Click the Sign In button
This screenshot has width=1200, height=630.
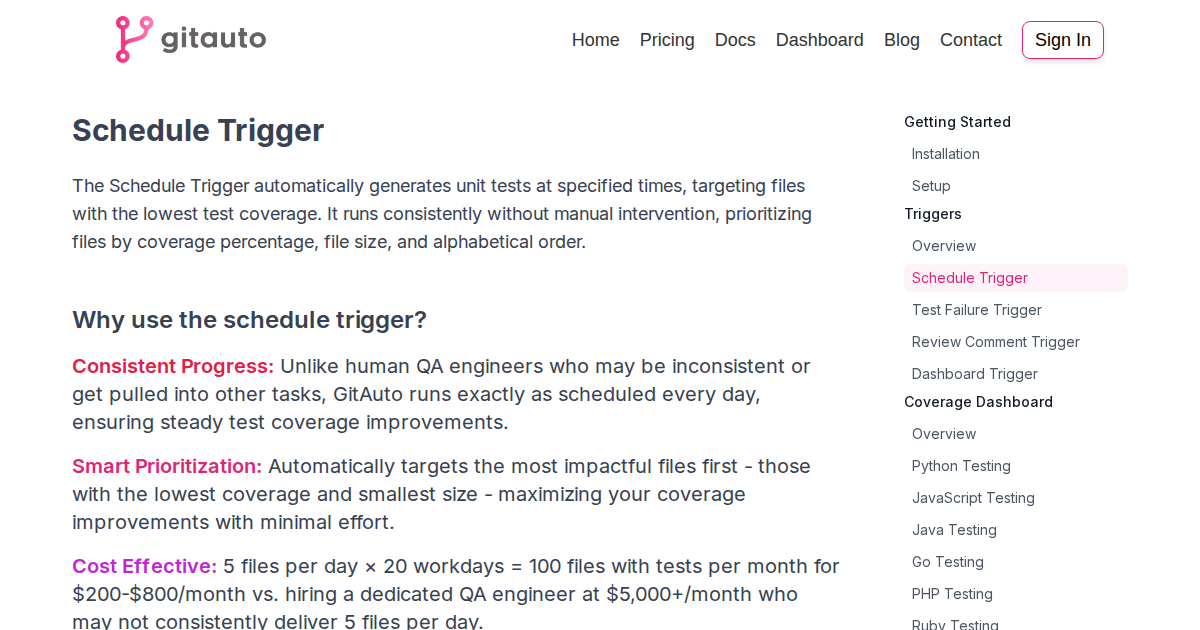[1062, 40]
